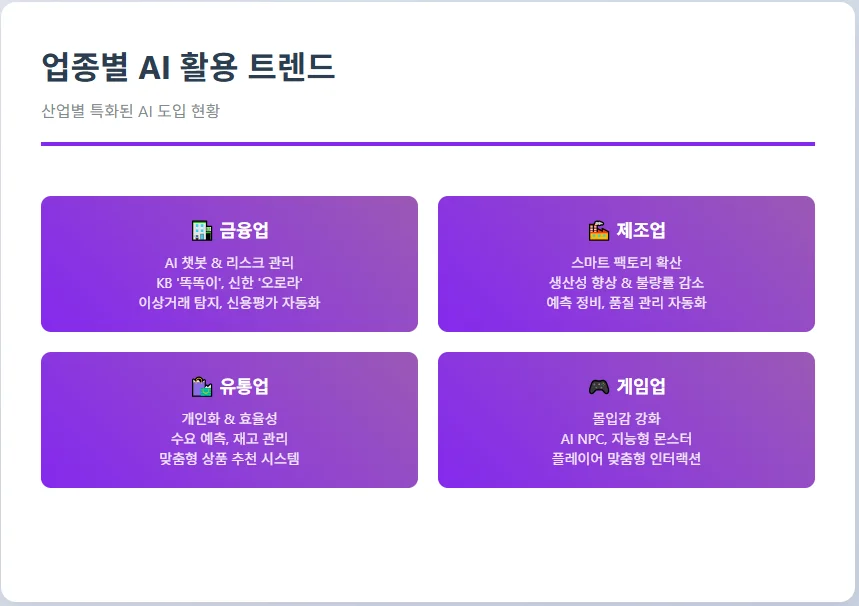
Task: Select the 제조업 card heading
Action: click(x=641, y=231)
